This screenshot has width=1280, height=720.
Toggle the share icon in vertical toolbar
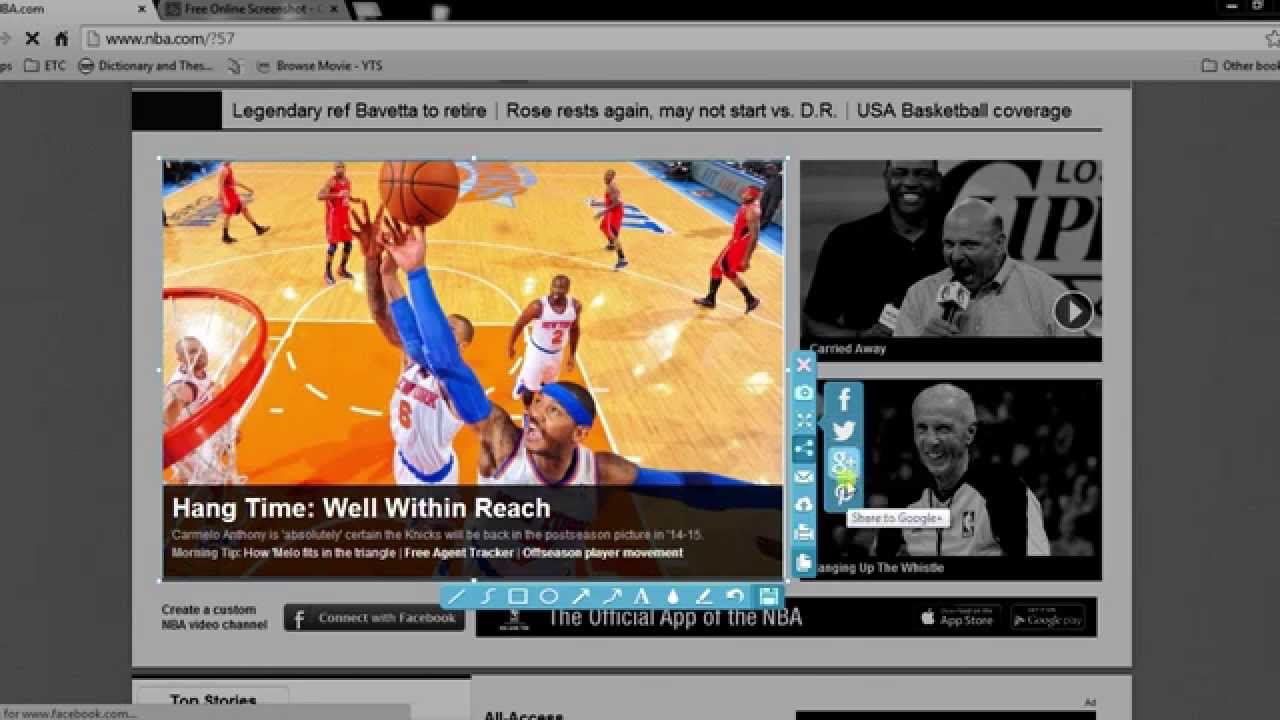pyautogui.click(x=803, y=449)
